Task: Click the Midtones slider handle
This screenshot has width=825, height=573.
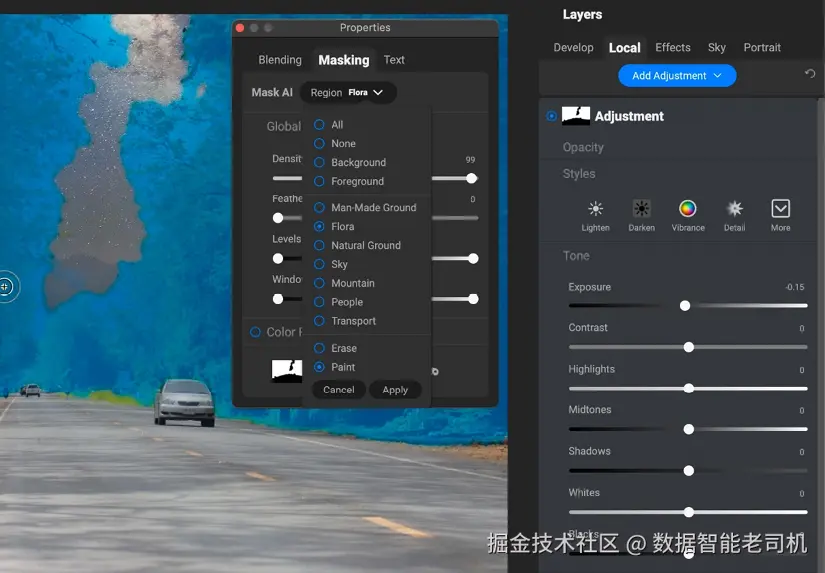Action: pos(688,429)
